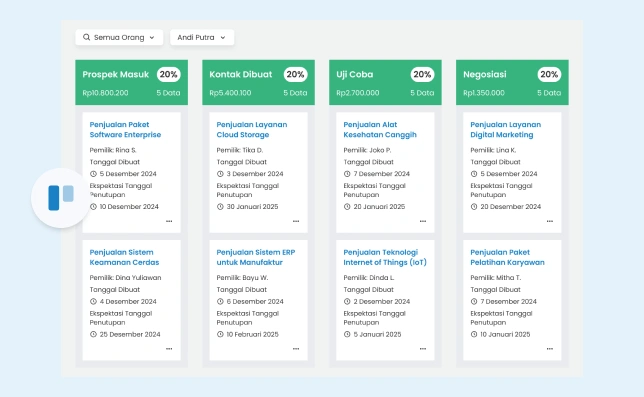Click clock icon beside 25 Desember 2024

click(x=93, y=334)
